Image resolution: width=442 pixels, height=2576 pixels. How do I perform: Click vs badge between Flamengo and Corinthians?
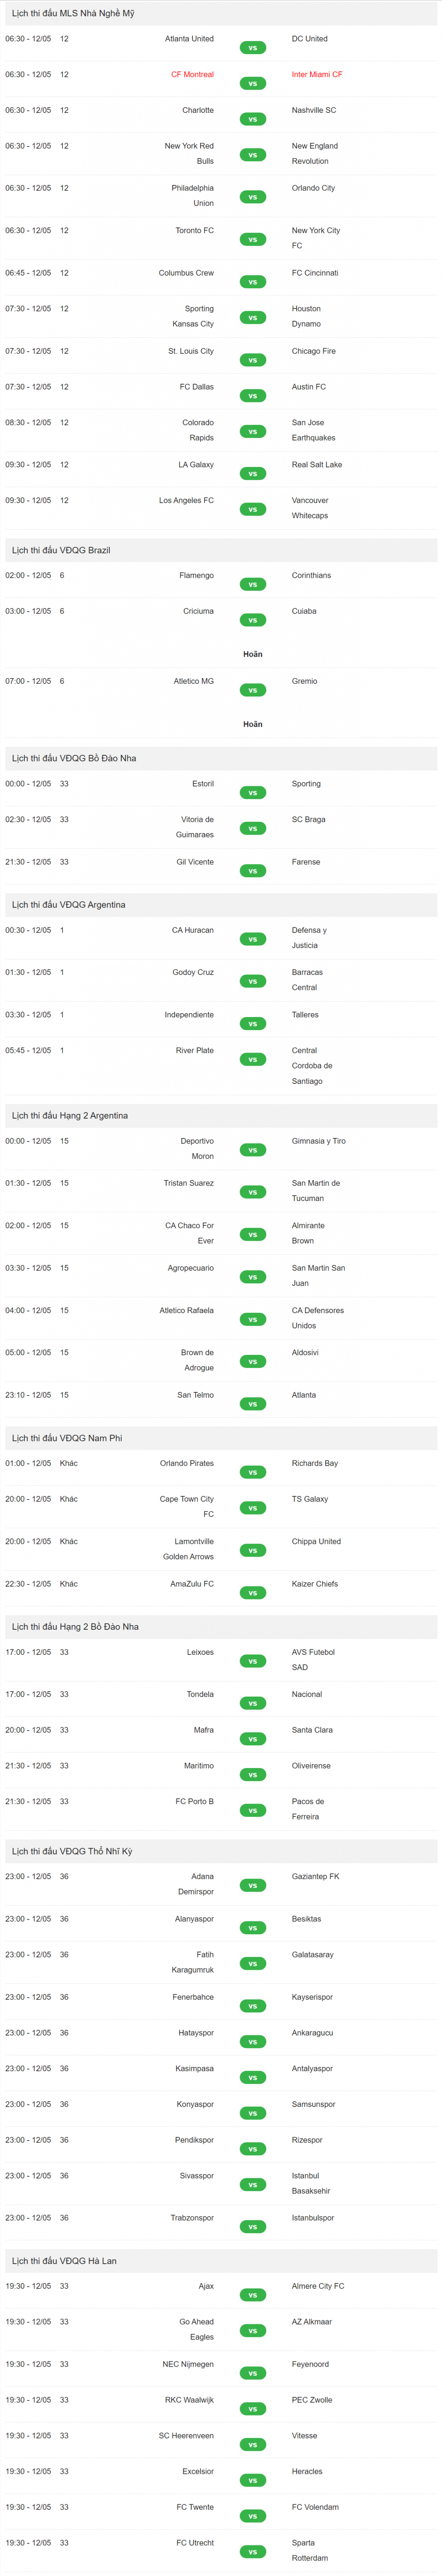tap(253, 585)
